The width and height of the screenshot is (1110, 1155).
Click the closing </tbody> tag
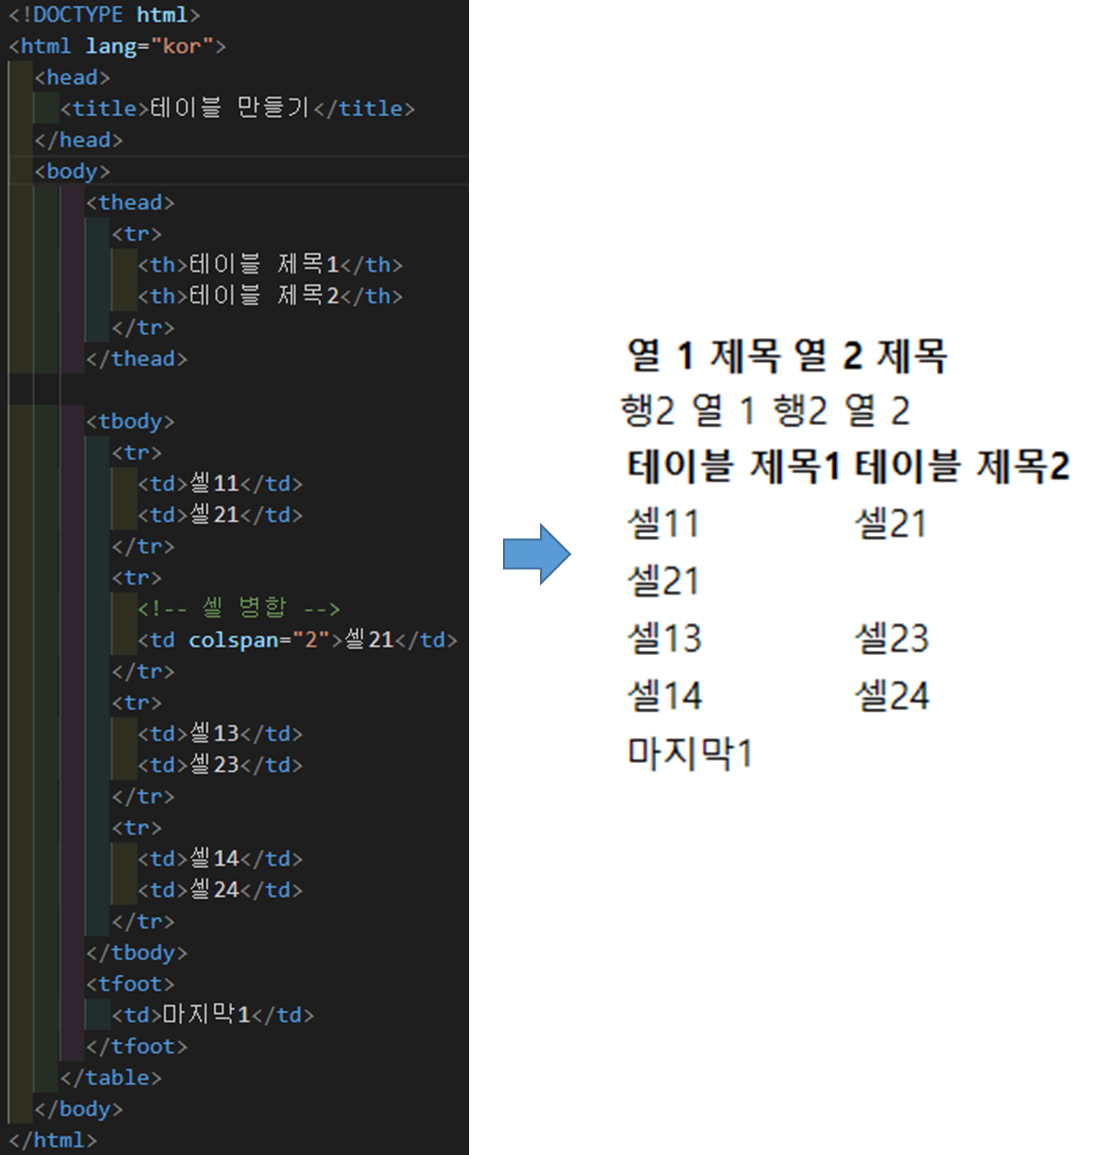point(137,952)
